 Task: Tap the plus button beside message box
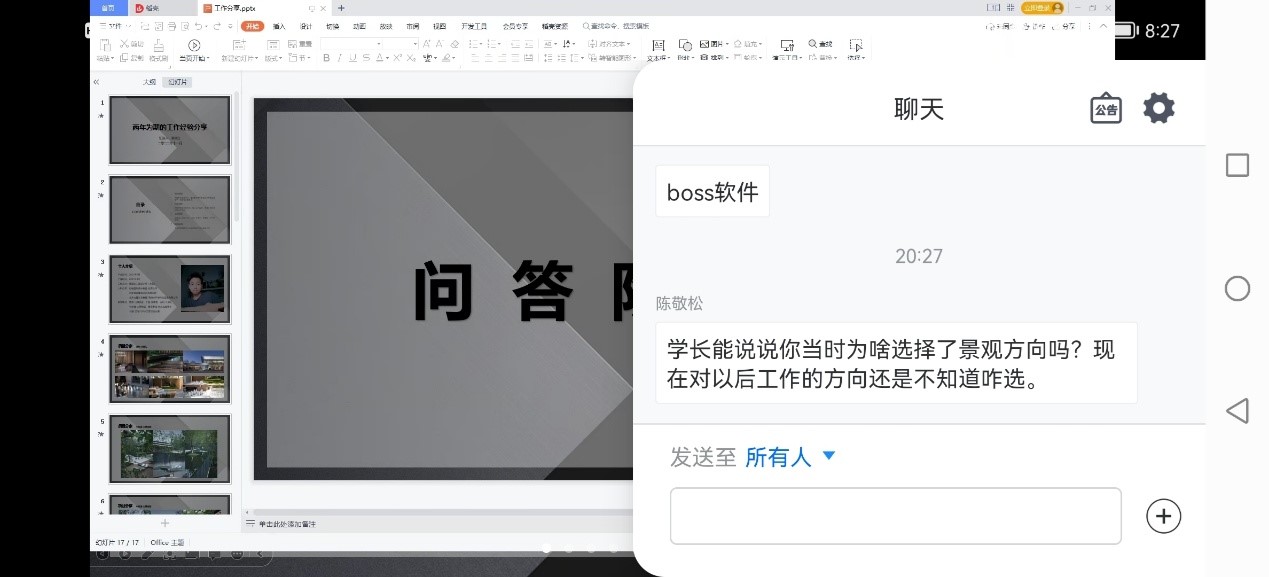(1162, 516)
